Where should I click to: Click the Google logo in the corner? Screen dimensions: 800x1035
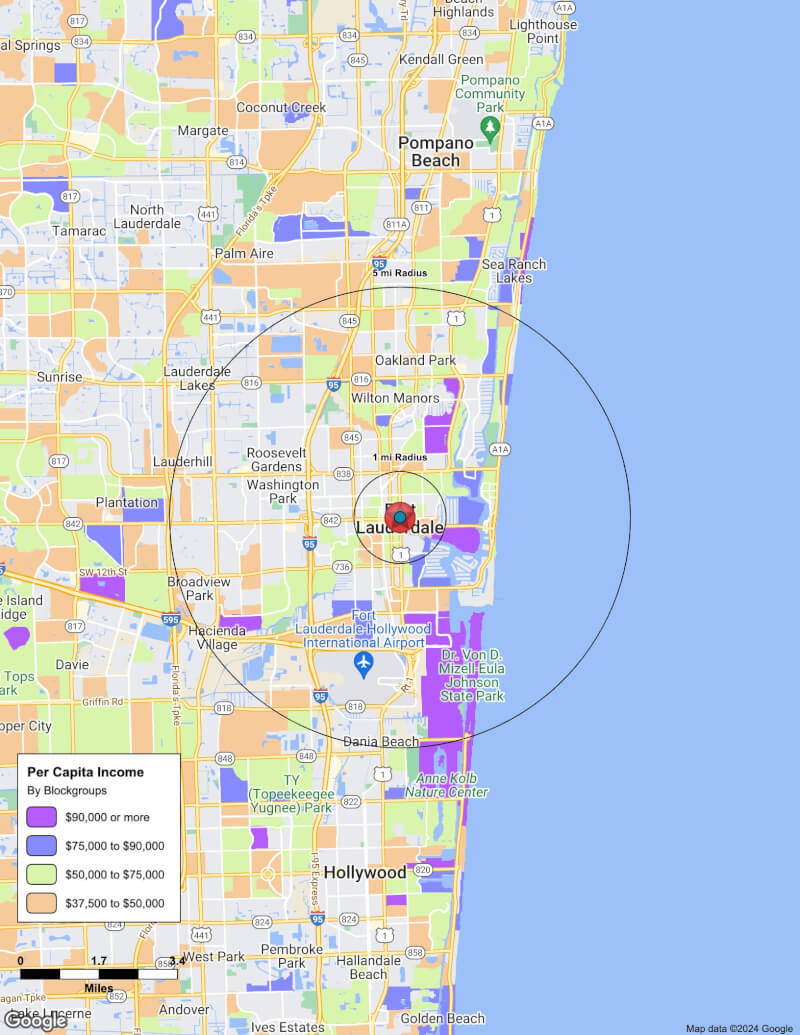[35, 1020]
